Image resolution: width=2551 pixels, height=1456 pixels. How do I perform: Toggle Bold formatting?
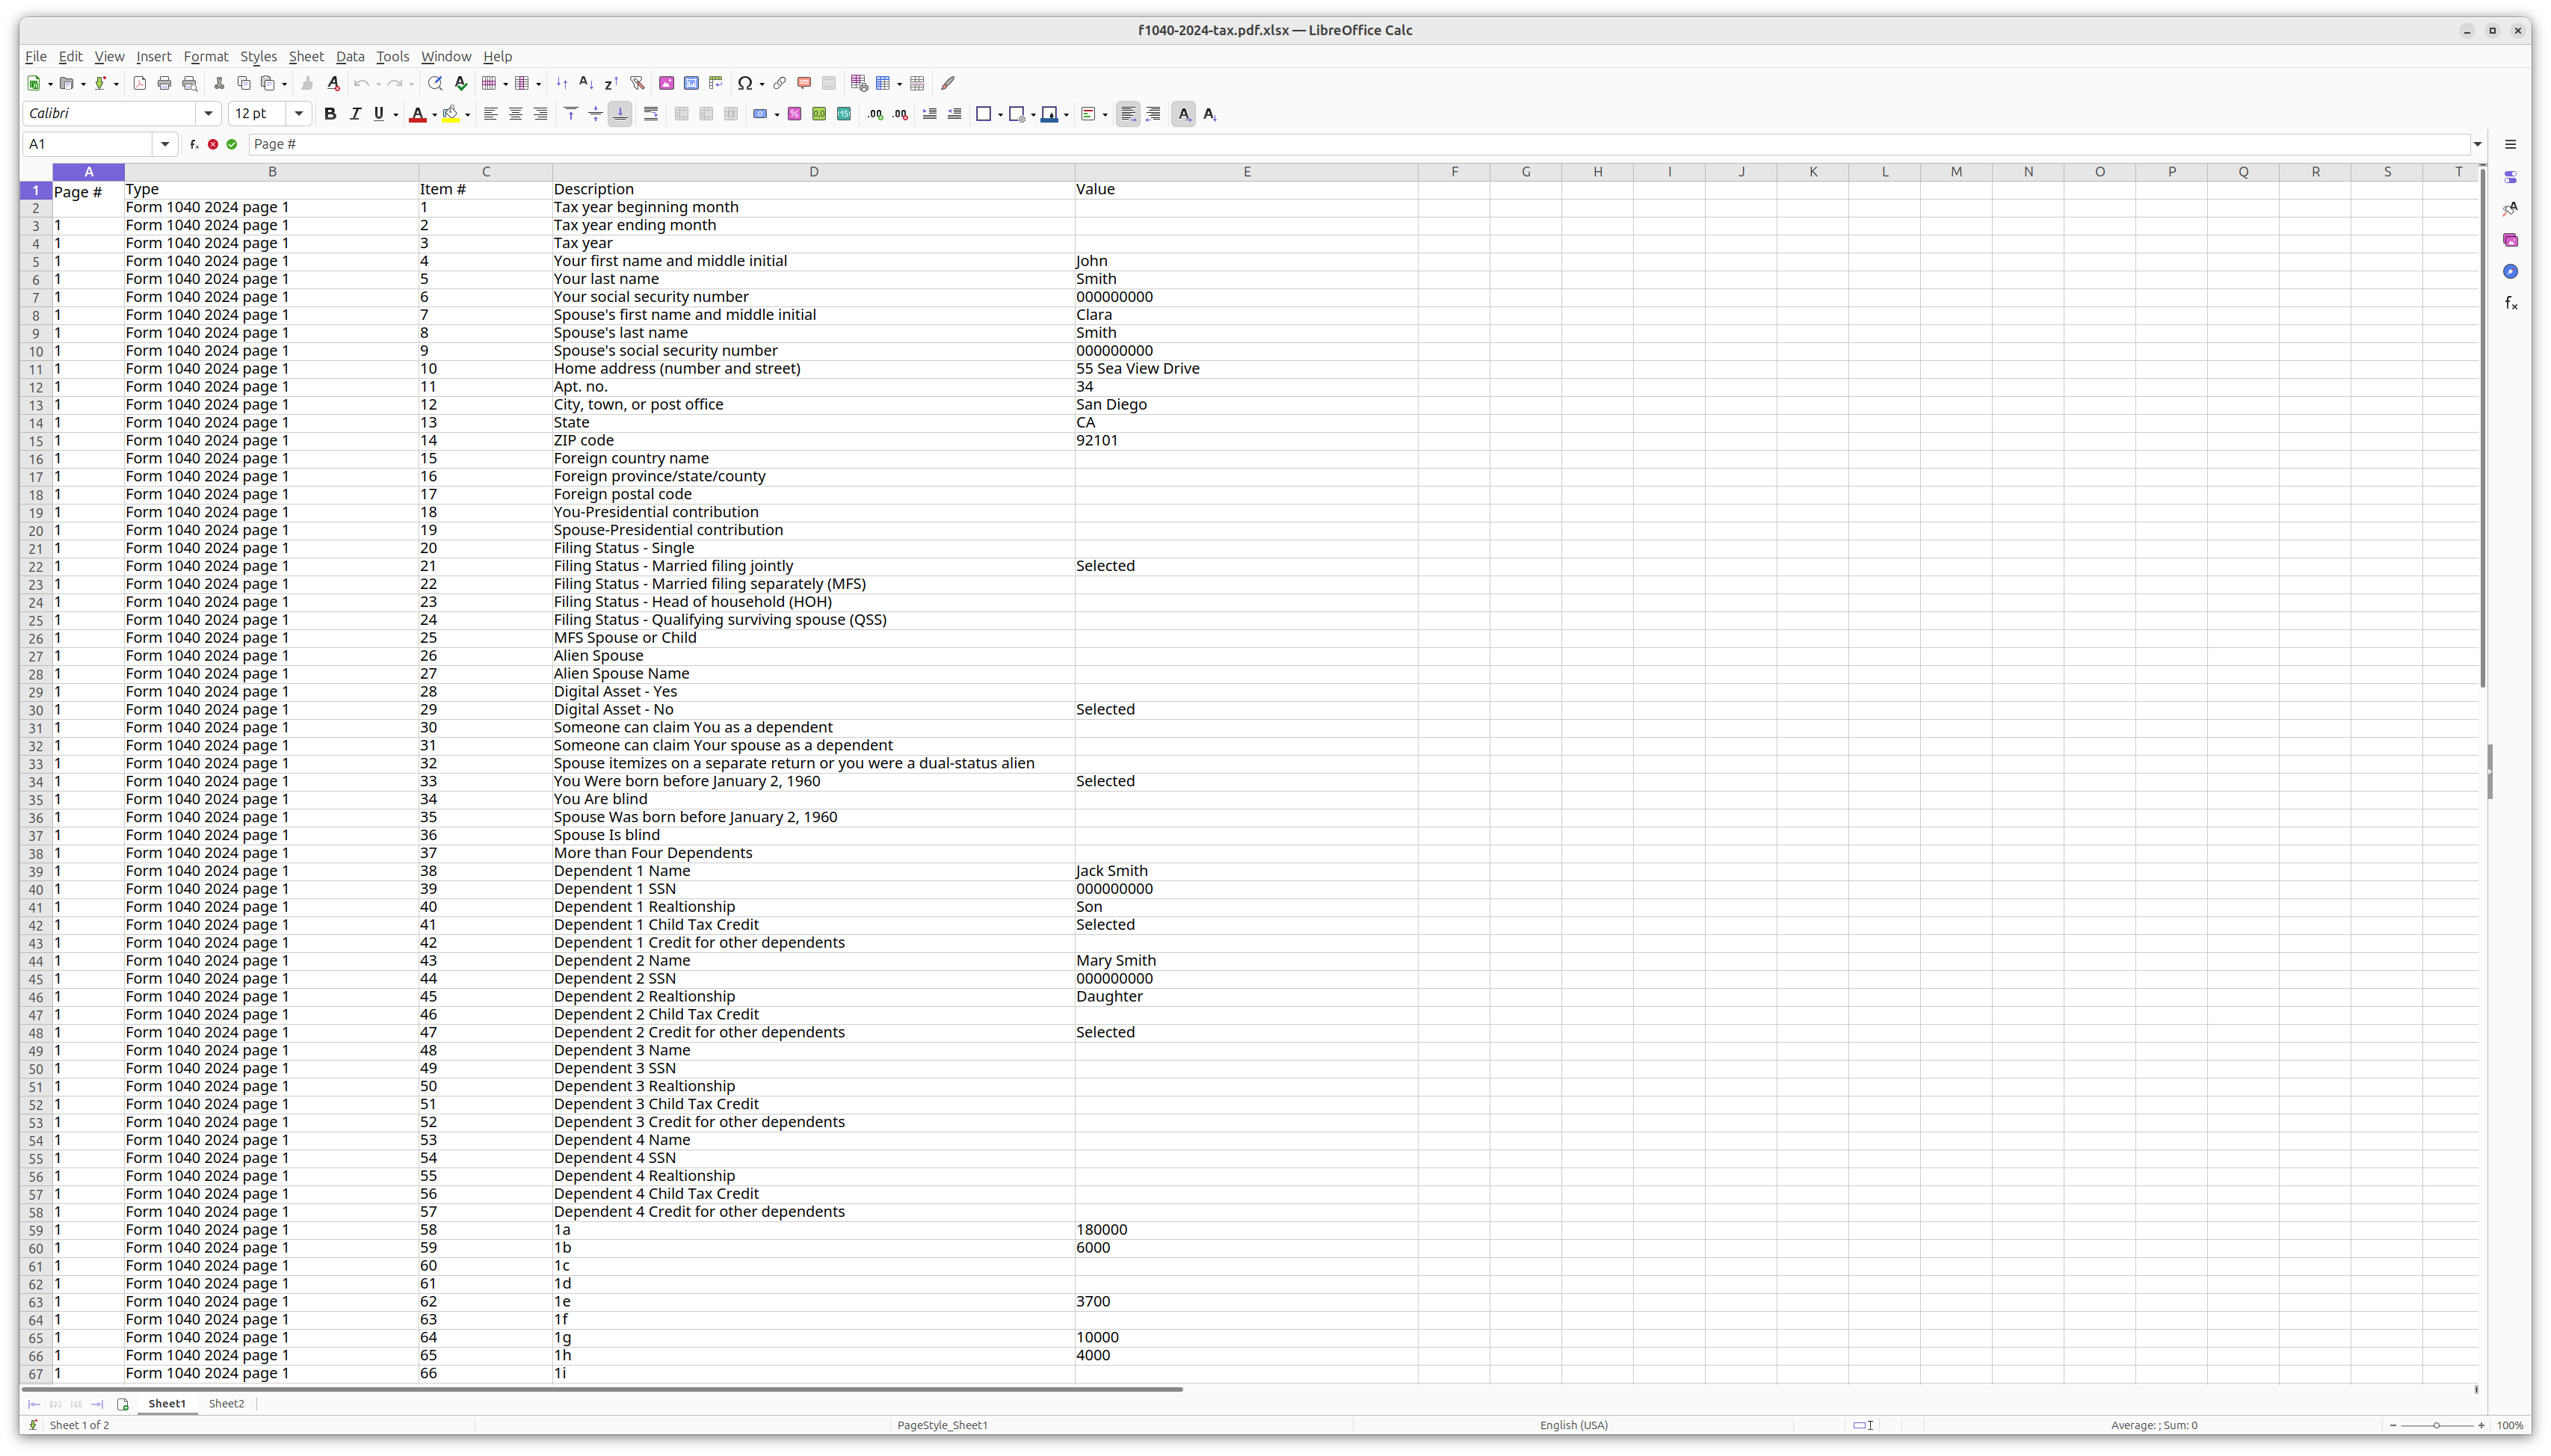tap(330, 114)
